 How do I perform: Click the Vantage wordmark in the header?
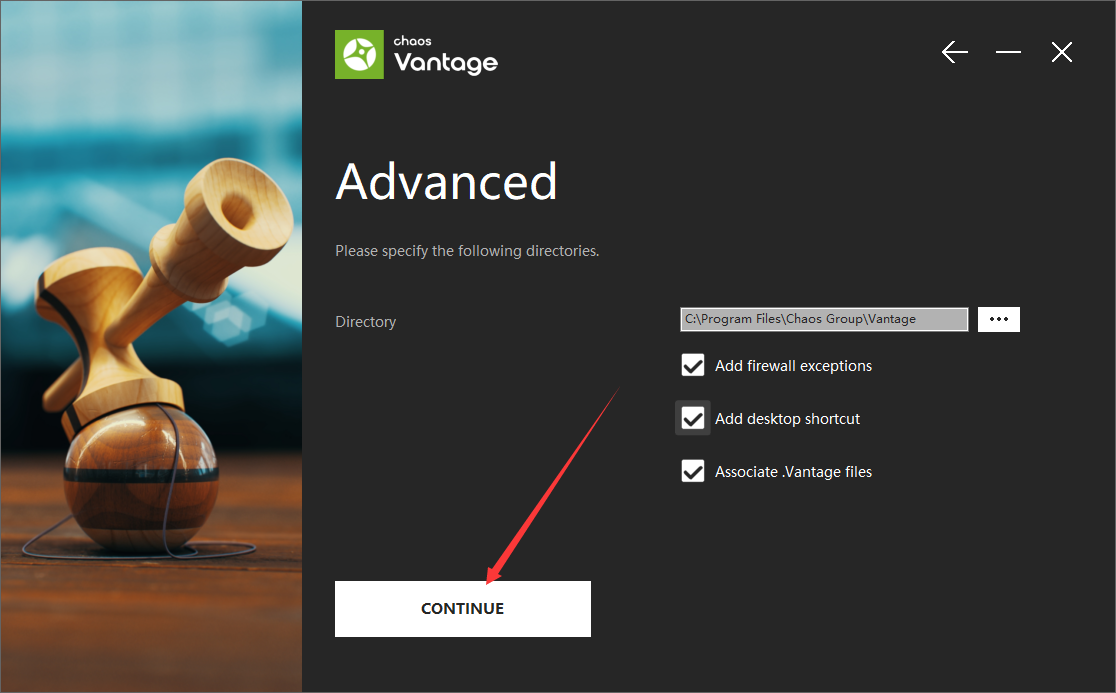tap(445, 63)
